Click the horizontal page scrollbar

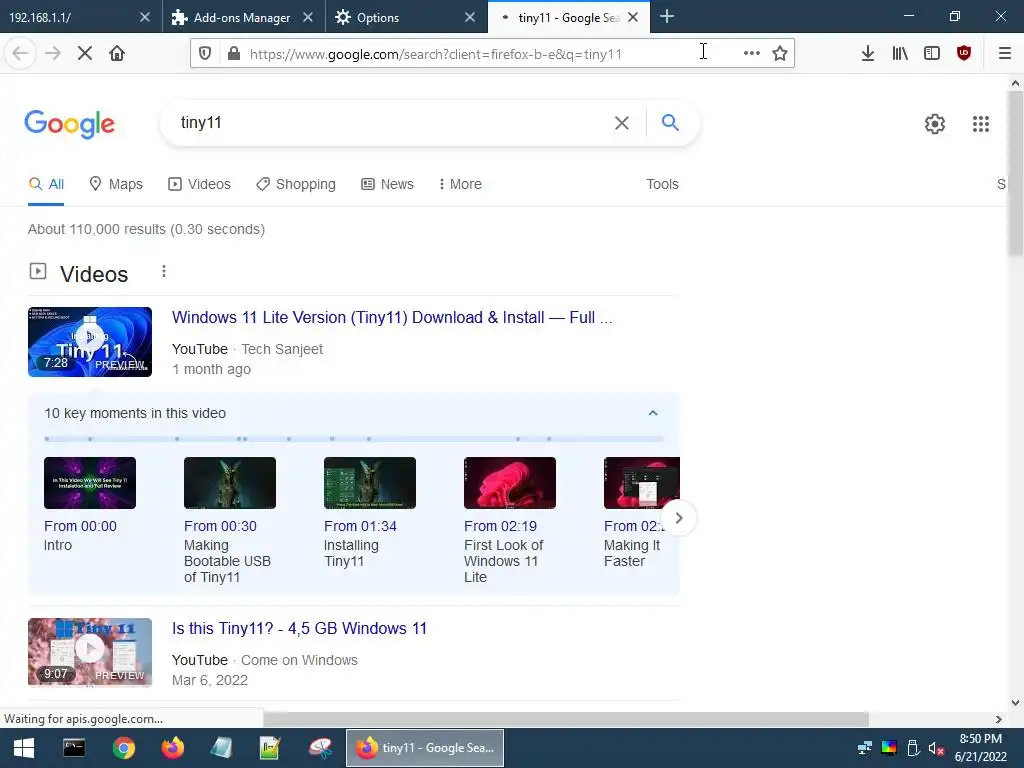click(x=566, y=719)
